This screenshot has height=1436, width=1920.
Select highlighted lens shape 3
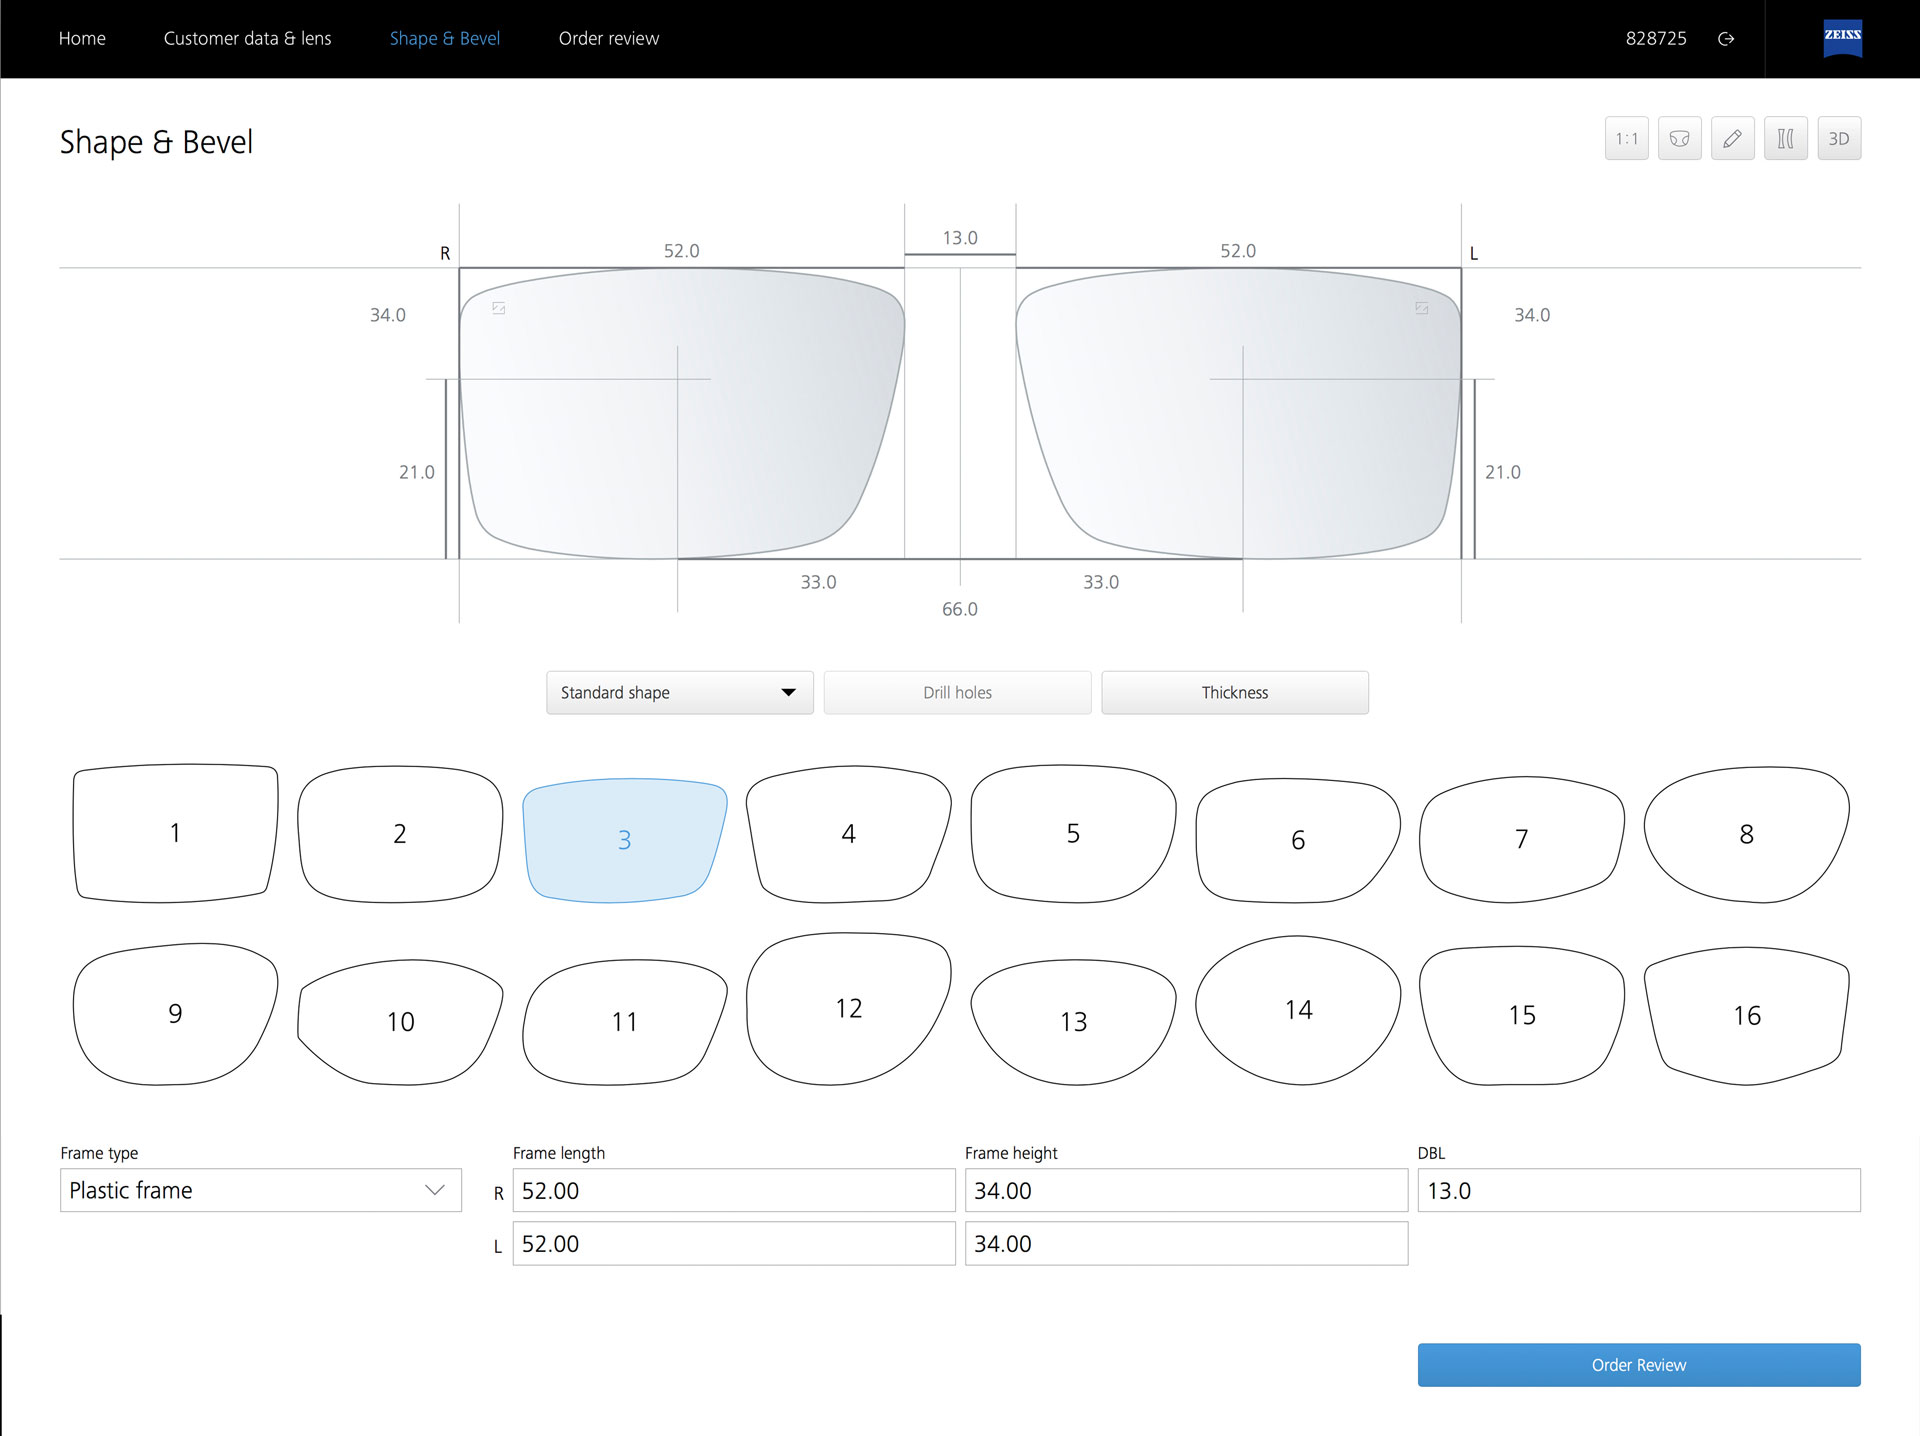click(x=624, y=840)
